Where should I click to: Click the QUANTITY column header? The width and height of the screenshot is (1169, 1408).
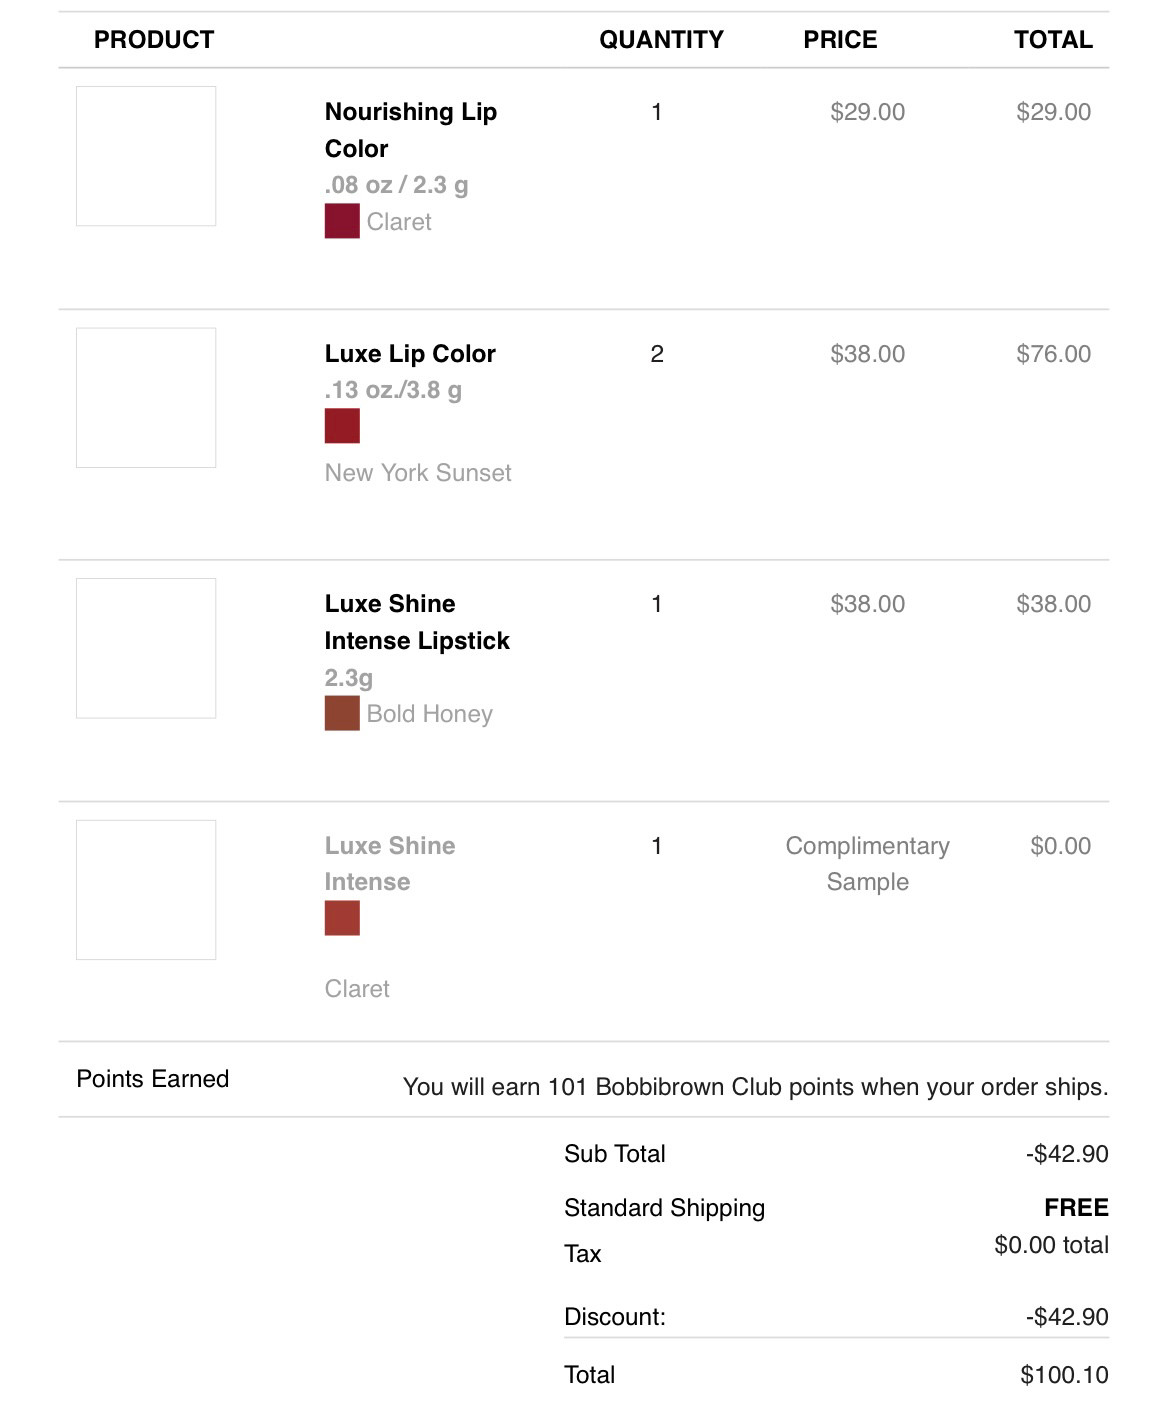pos(661,40)
